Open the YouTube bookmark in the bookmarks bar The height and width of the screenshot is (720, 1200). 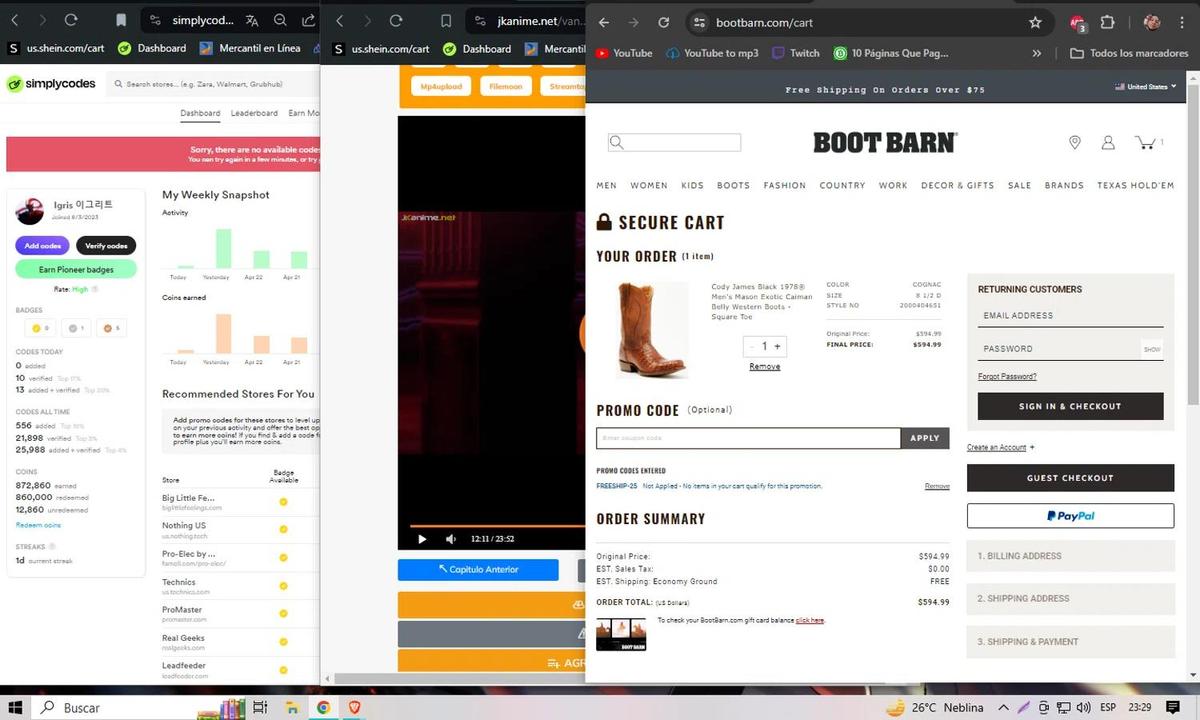tap(623, 53)
